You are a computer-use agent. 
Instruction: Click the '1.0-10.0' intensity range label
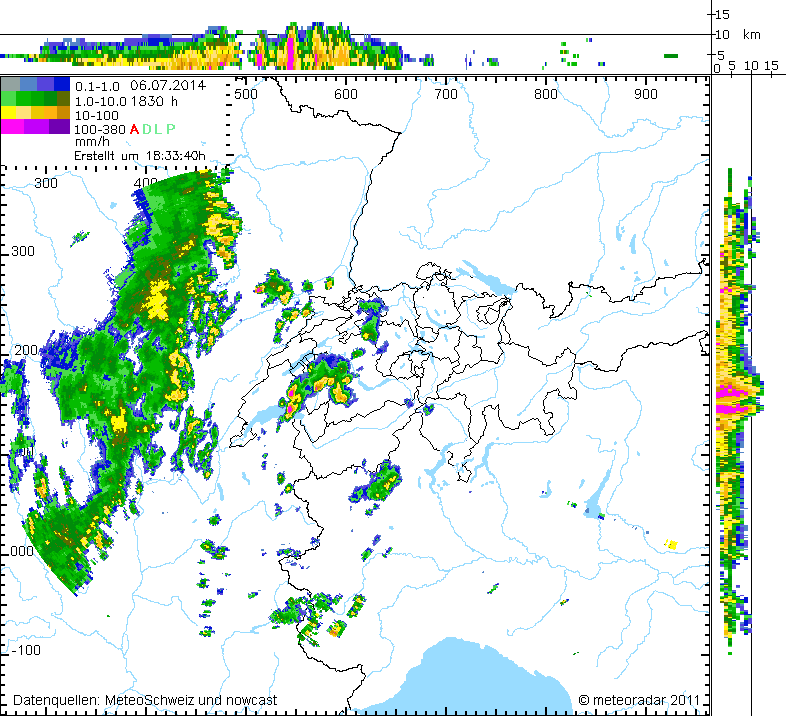pyautogui.click(x=101, y=102)
